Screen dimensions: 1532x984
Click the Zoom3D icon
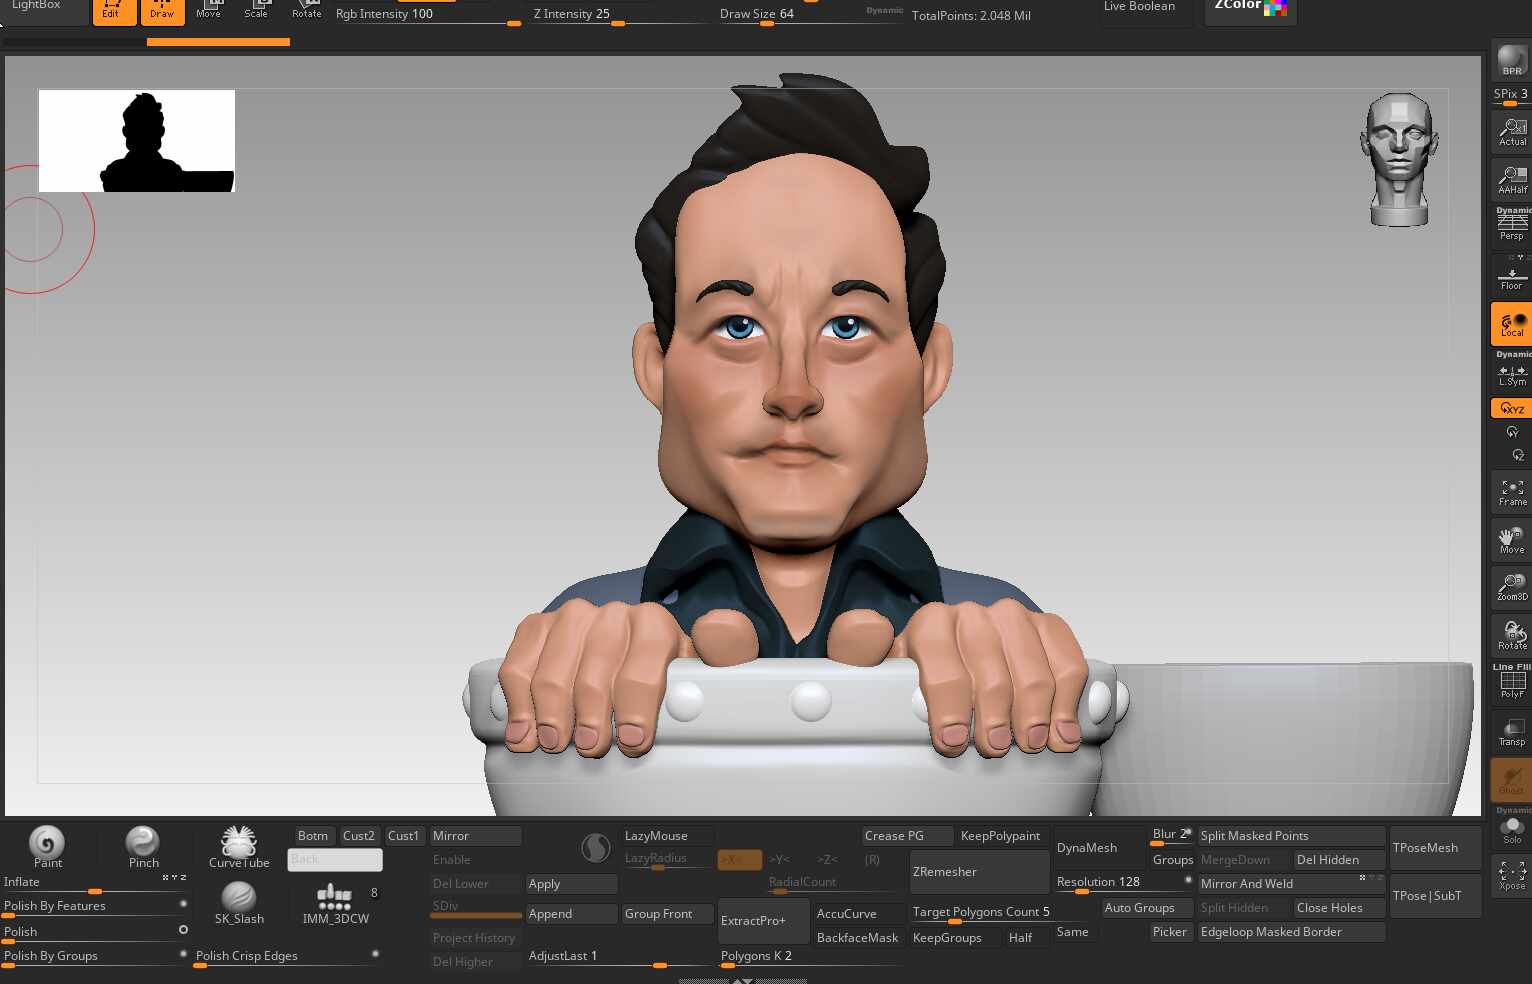pyautogui.click(x=1511, y=588)
